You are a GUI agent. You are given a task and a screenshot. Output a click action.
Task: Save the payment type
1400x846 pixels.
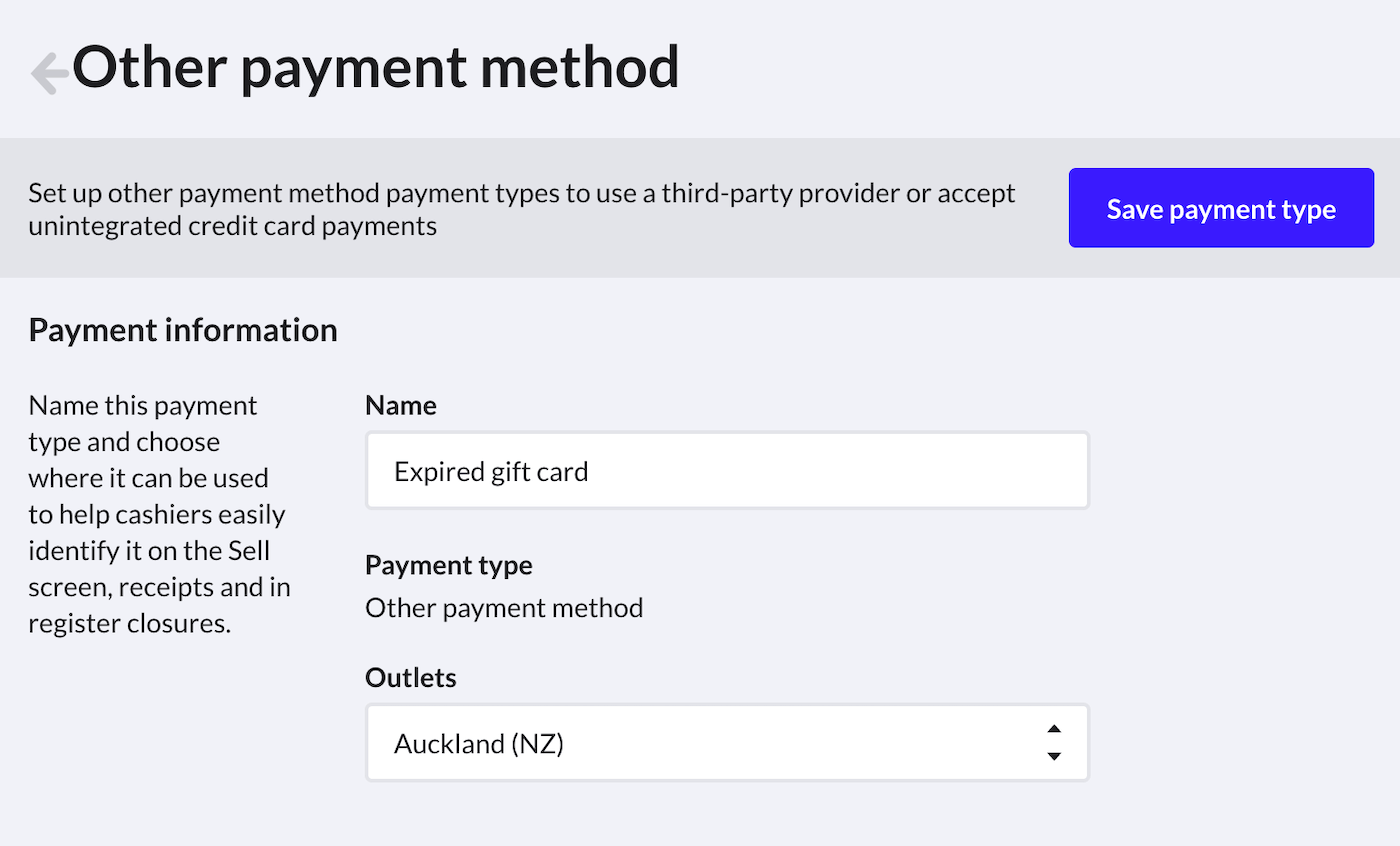point(1221,208)
